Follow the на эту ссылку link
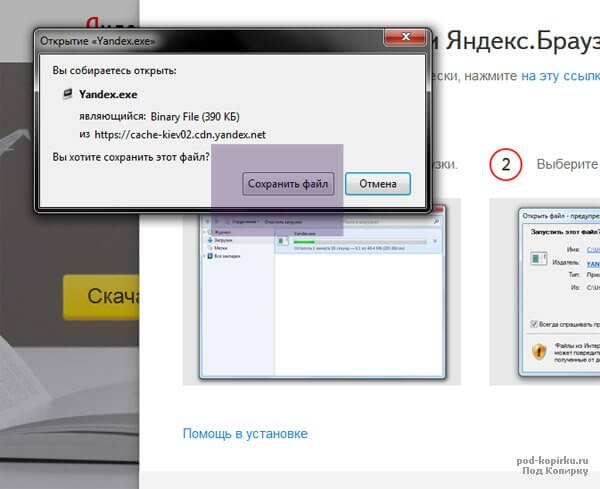This screenshot has width=600, height=489. tap(561, 76)
